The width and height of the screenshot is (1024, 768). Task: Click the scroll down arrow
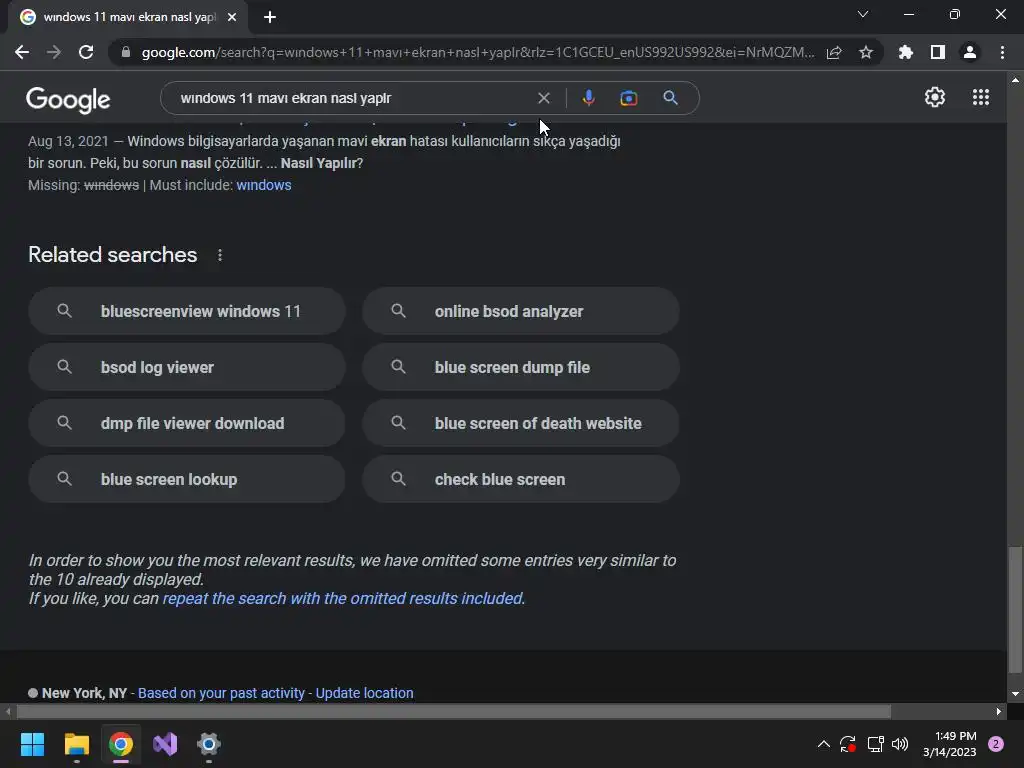(x=1015, y=694)
